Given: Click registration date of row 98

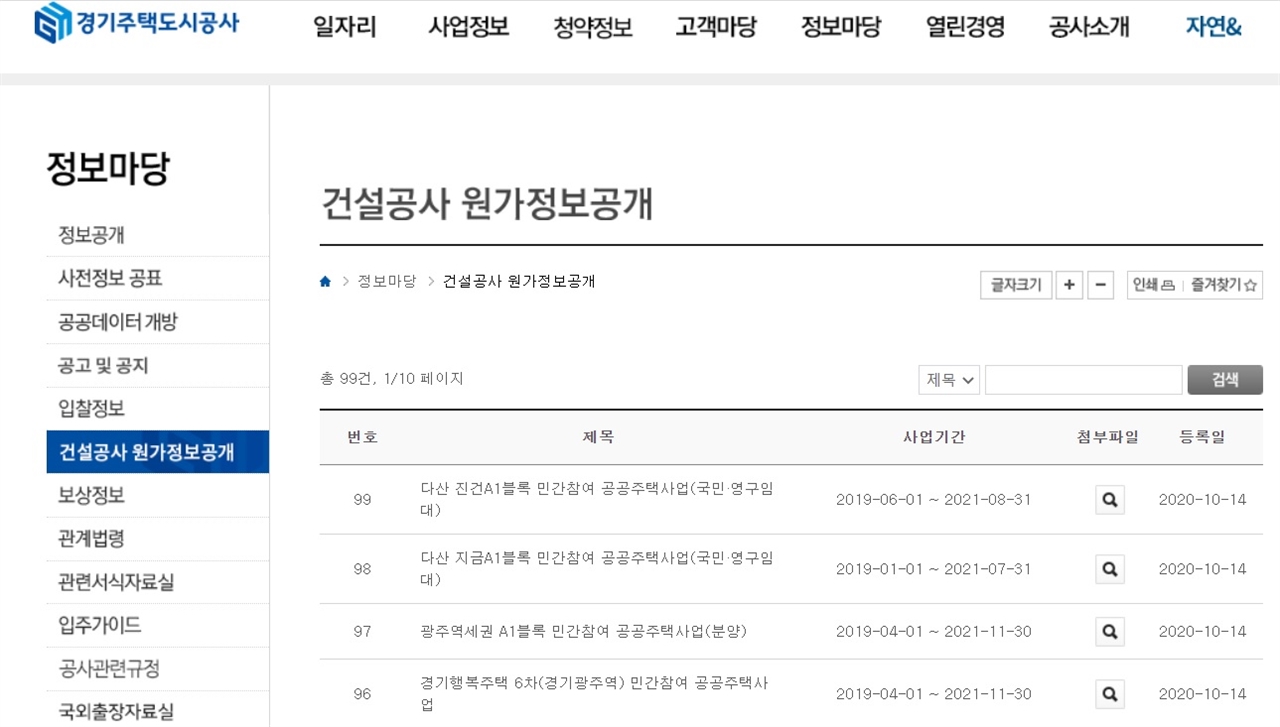Looking at the screenshot, I should [x=1202, y=569].
